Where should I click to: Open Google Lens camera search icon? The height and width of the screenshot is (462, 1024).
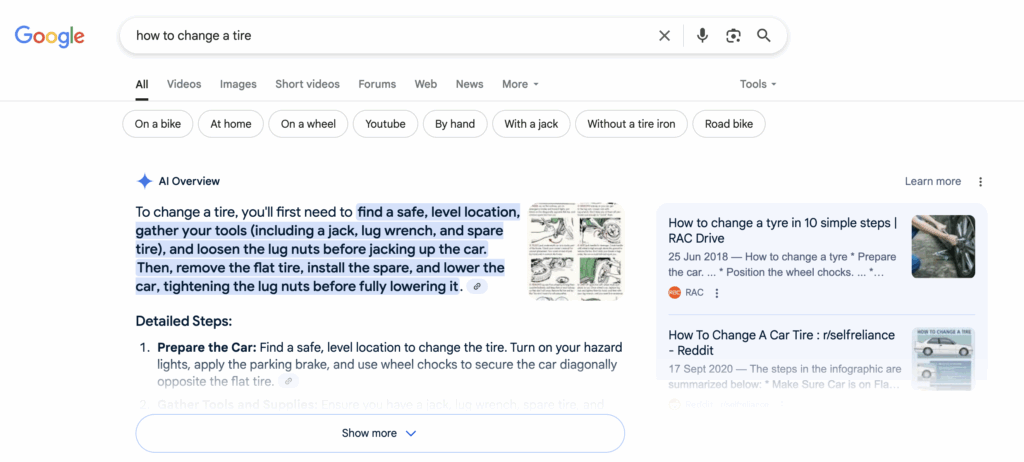[x=733, y=36]
